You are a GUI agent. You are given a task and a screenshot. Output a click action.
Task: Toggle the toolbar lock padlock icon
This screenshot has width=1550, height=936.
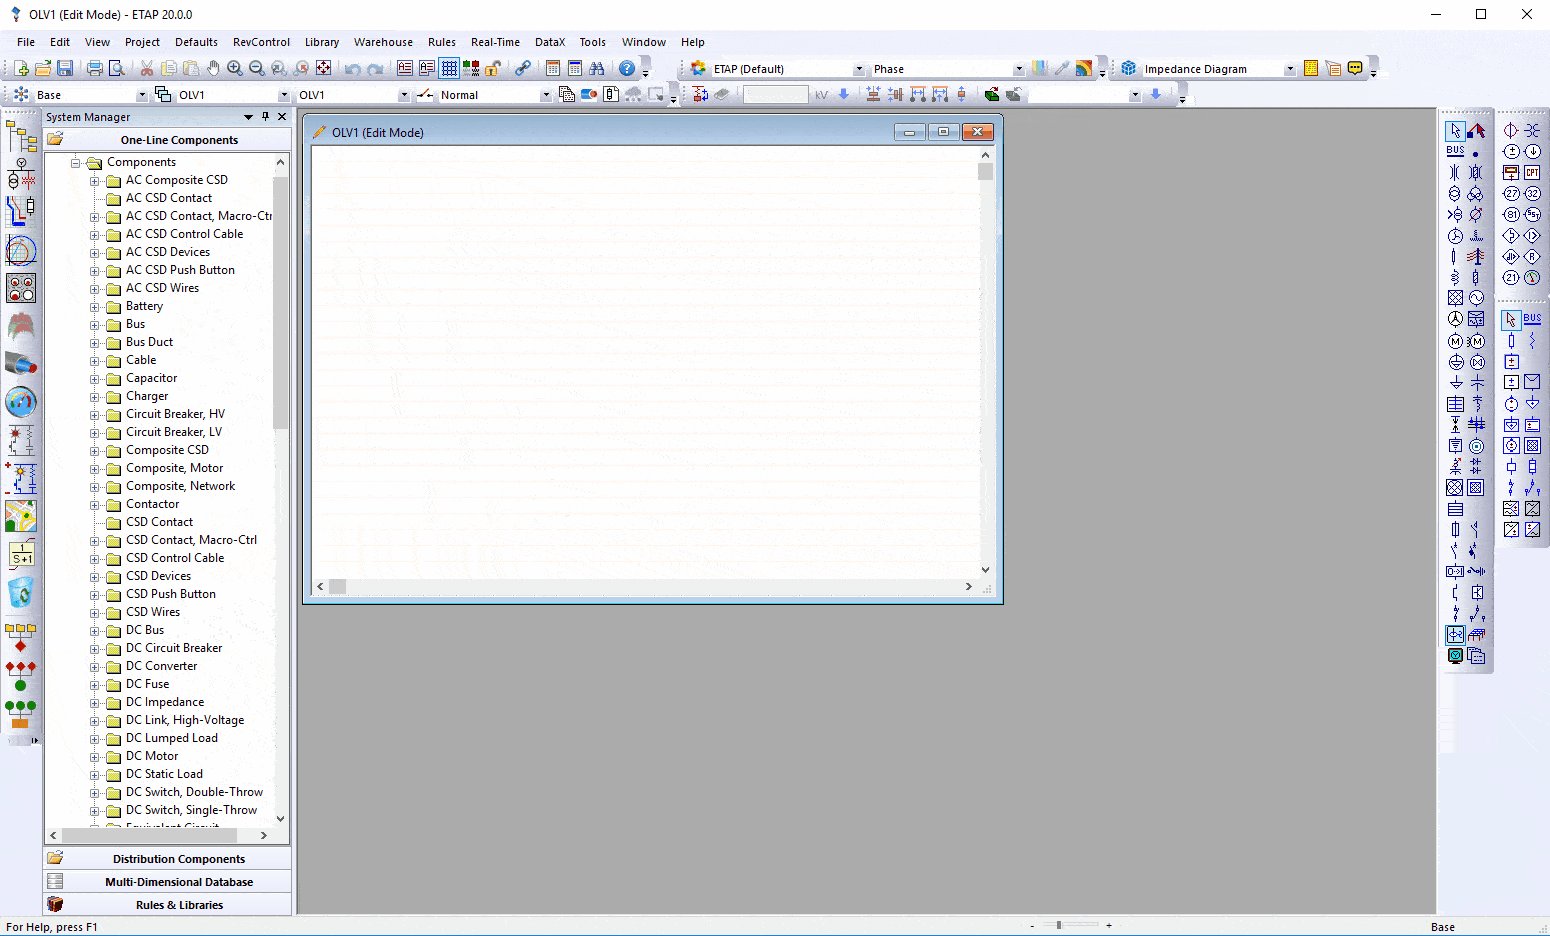pos(493,68)
